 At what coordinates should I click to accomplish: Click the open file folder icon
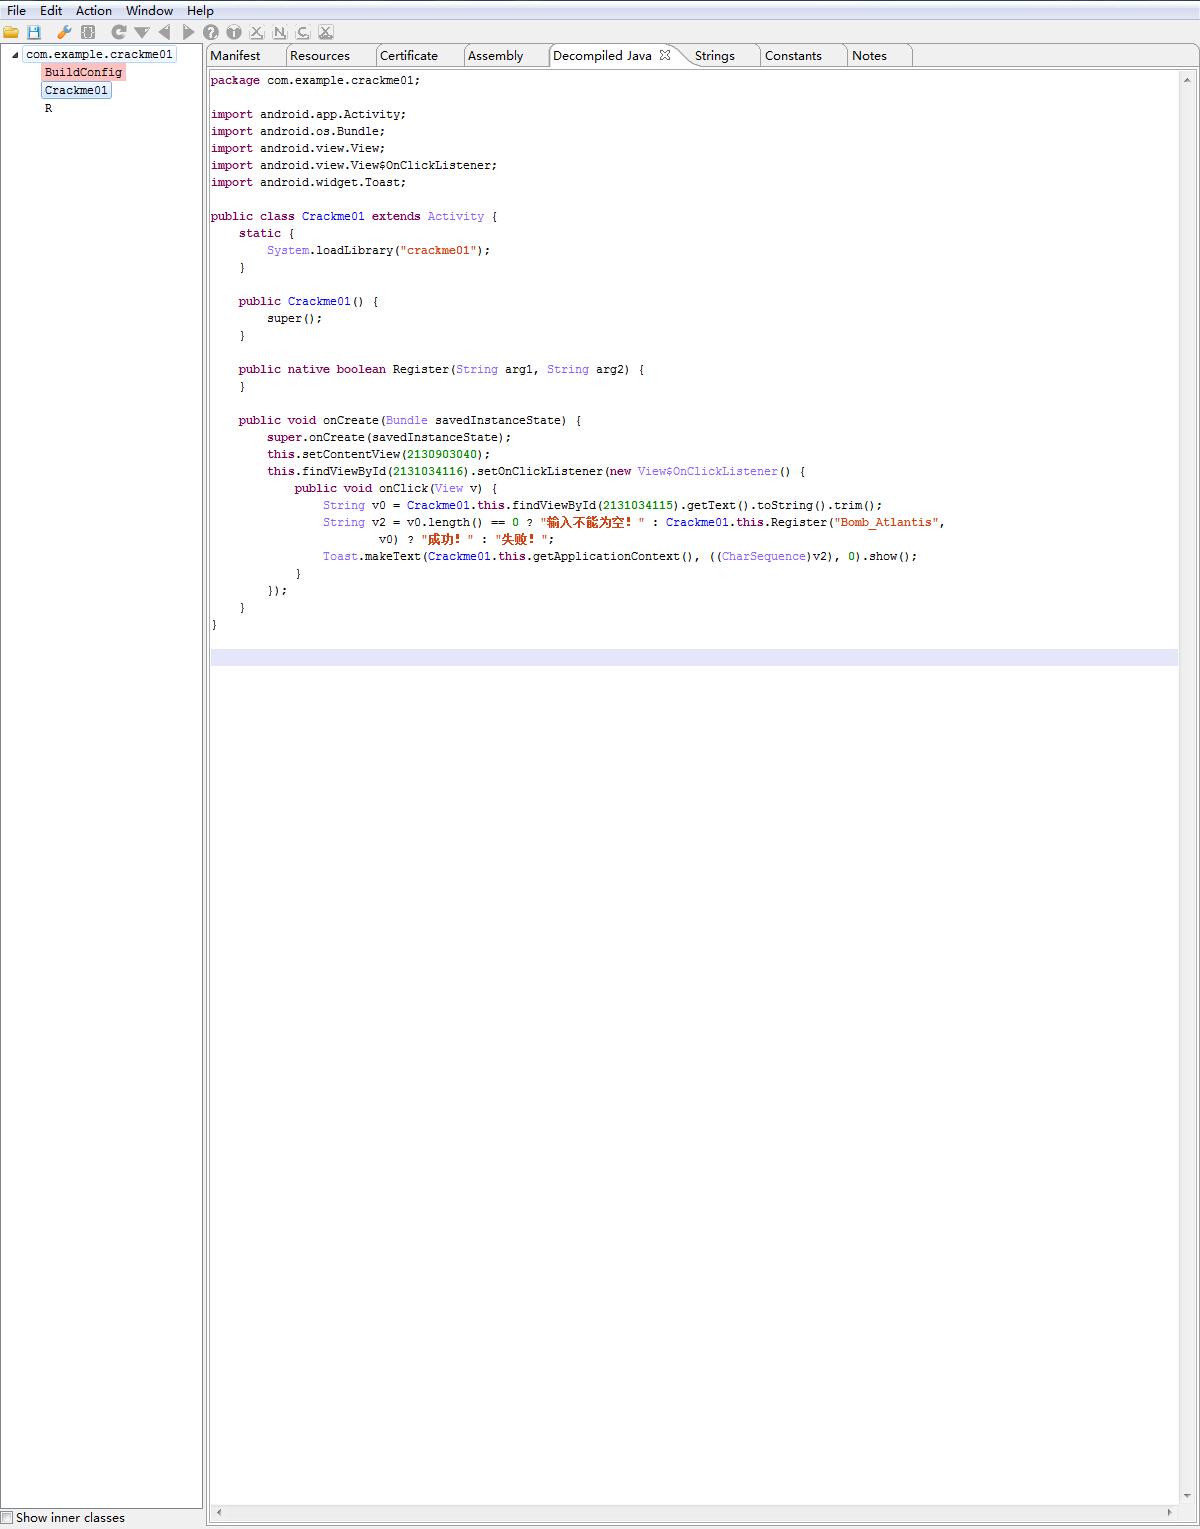11,33
